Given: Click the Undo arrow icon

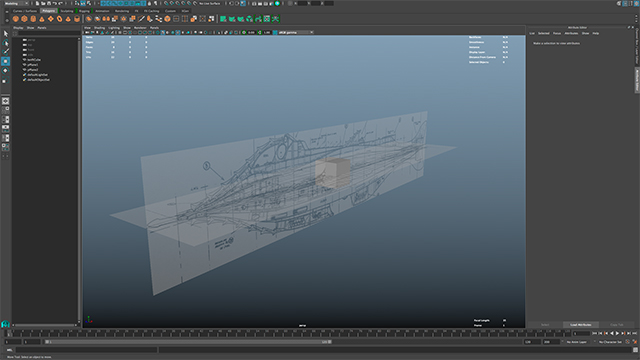Looking at the screenshot, I should [x=55, y=3].
